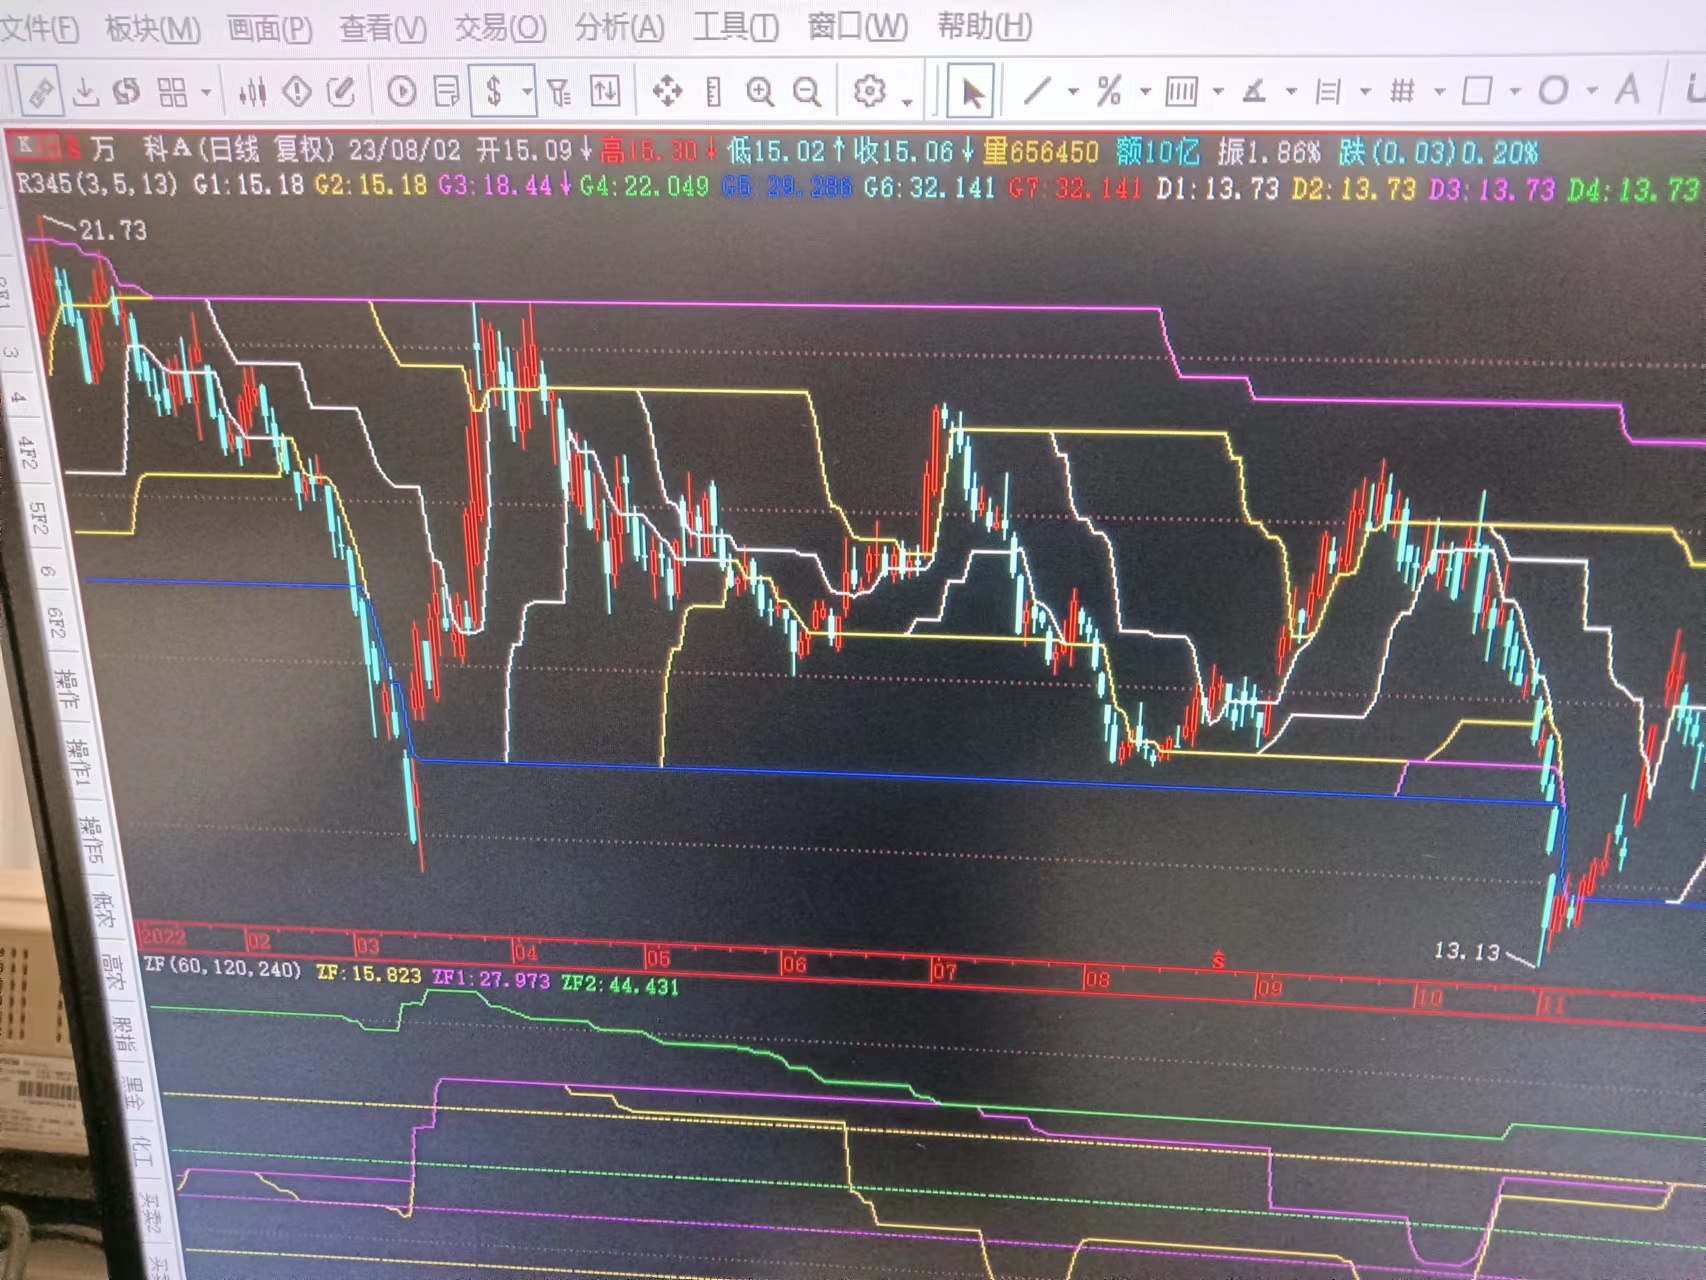Select the percent retracement tool
The width and height of the screenshot is (1706, 1280).
click(x=1109, y=92)
